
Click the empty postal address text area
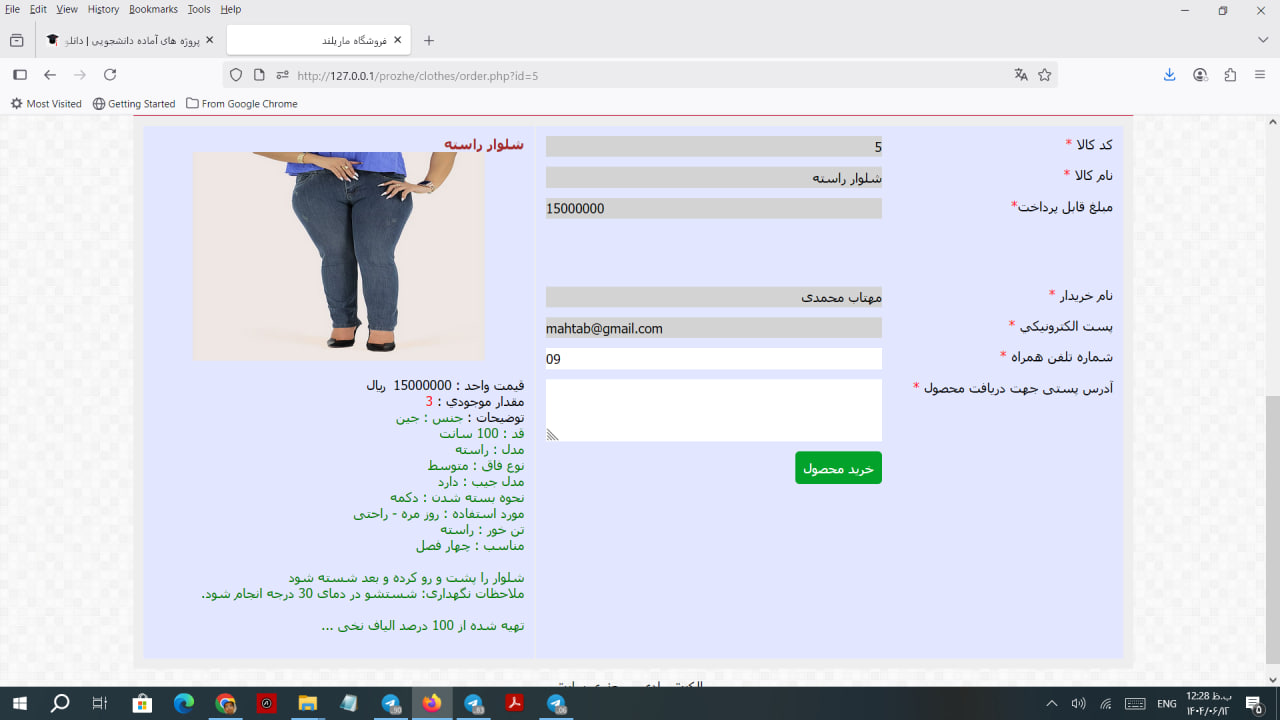713,410
